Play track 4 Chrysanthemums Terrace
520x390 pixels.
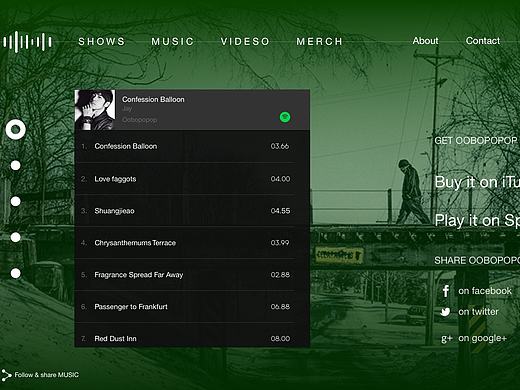185,243
